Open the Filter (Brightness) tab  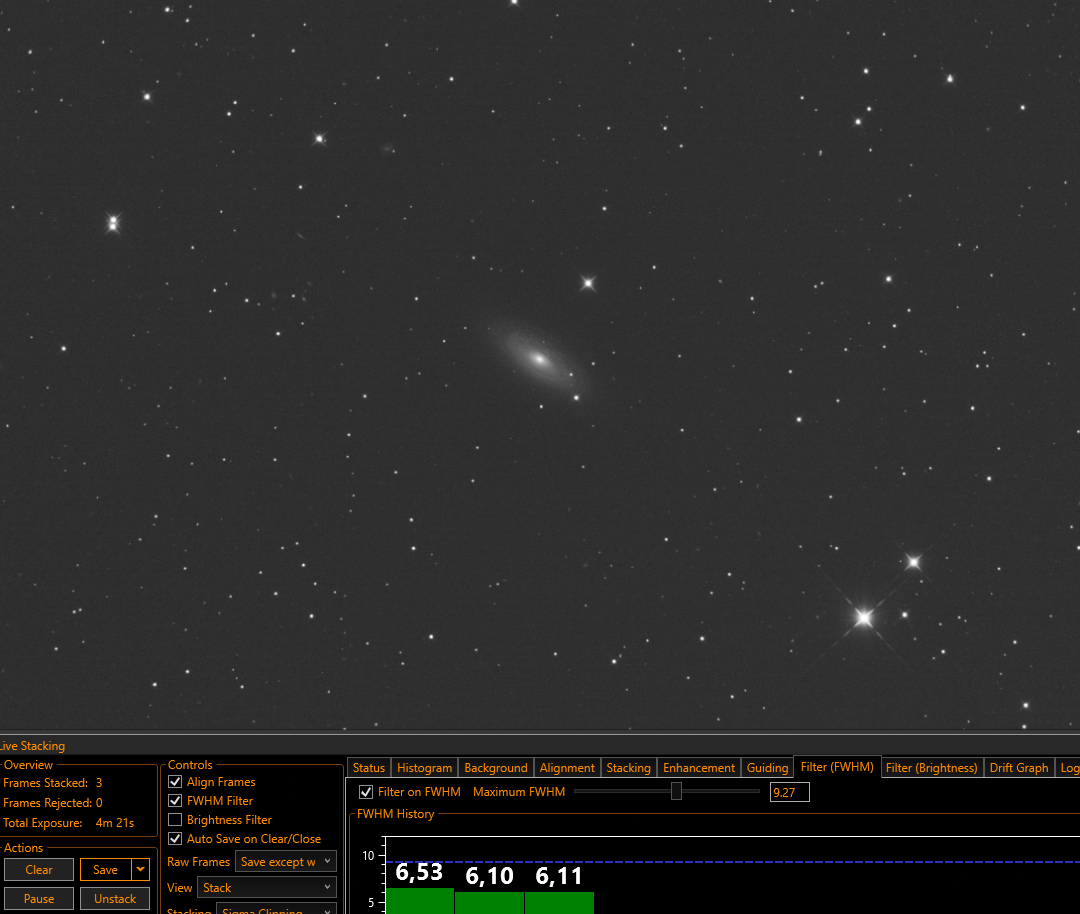[x=931, y=767]
